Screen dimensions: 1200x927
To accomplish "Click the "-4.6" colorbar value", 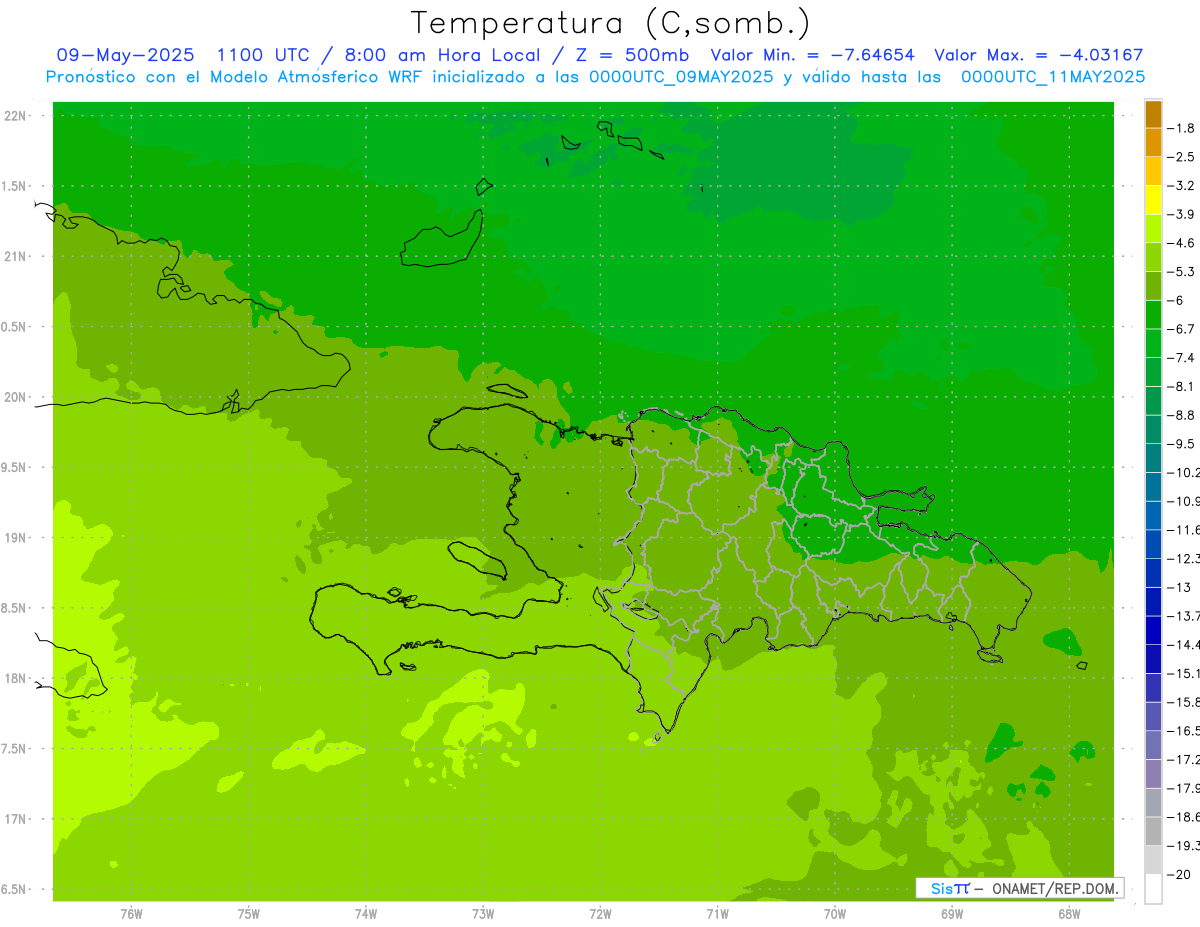I will (x=1183, y=243).
